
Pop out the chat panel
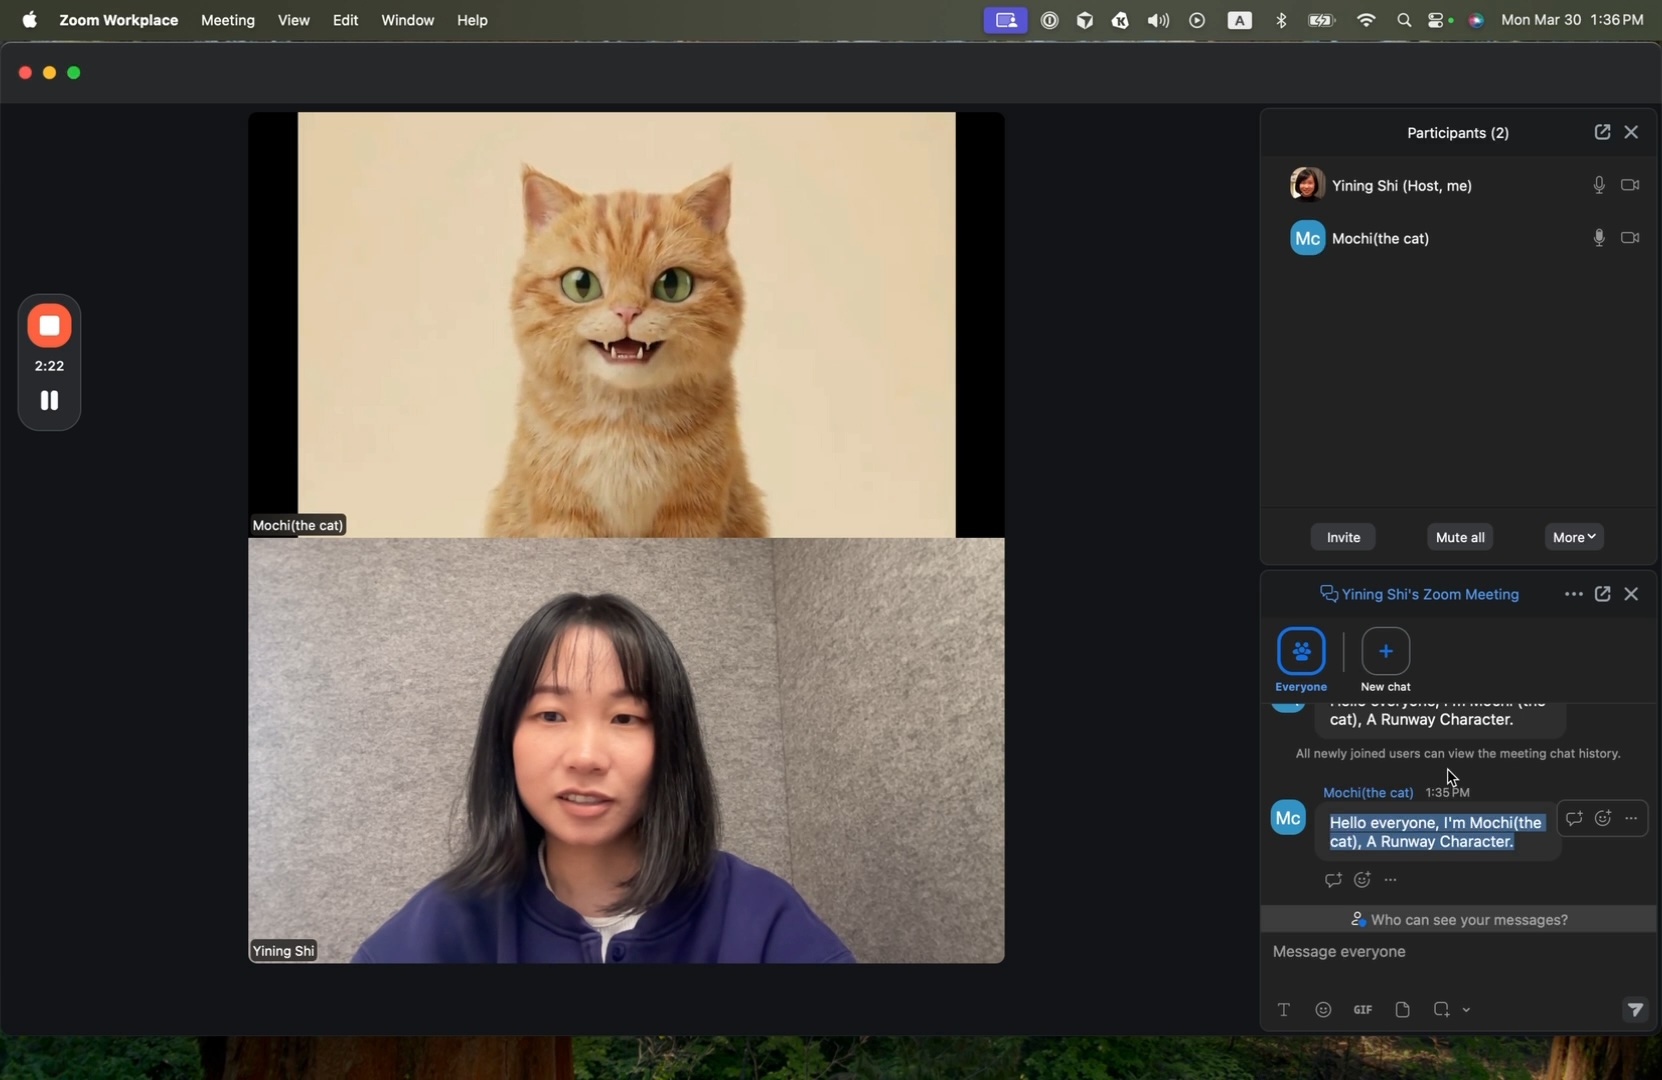click(1603, 593)
